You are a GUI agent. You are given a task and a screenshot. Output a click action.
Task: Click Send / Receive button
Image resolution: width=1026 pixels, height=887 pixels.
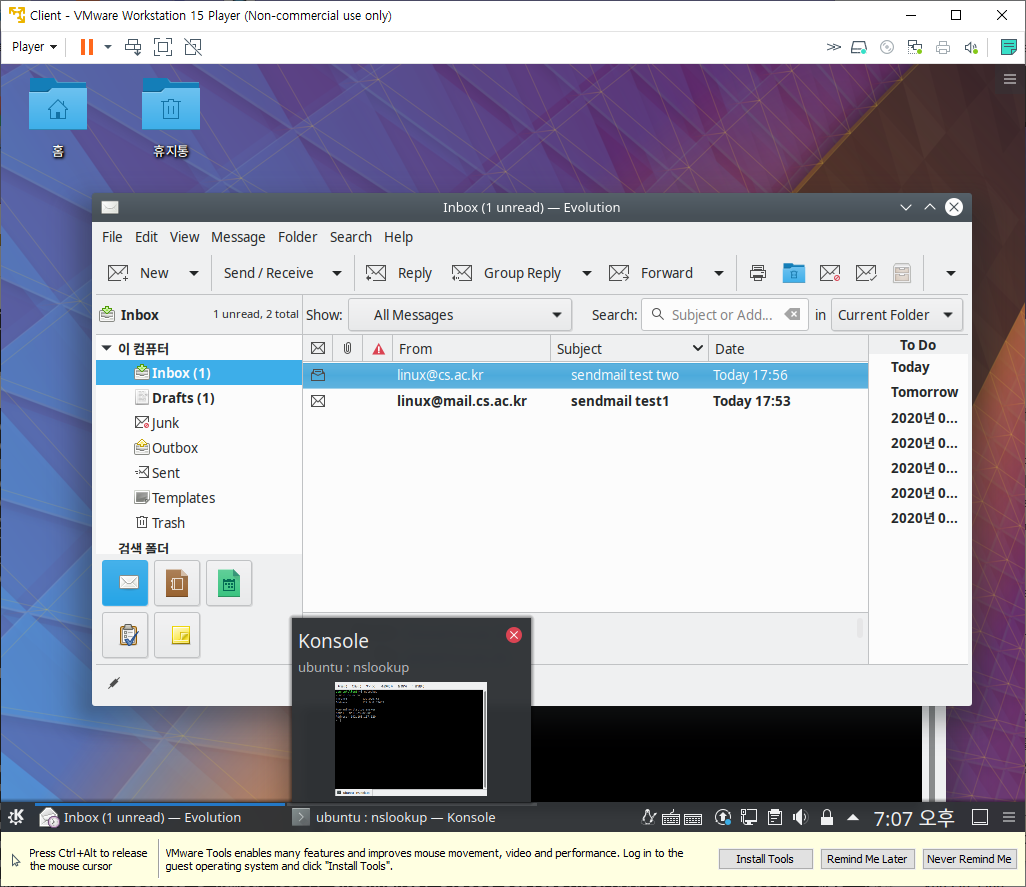pyautogui.click(x=268, y=273)
